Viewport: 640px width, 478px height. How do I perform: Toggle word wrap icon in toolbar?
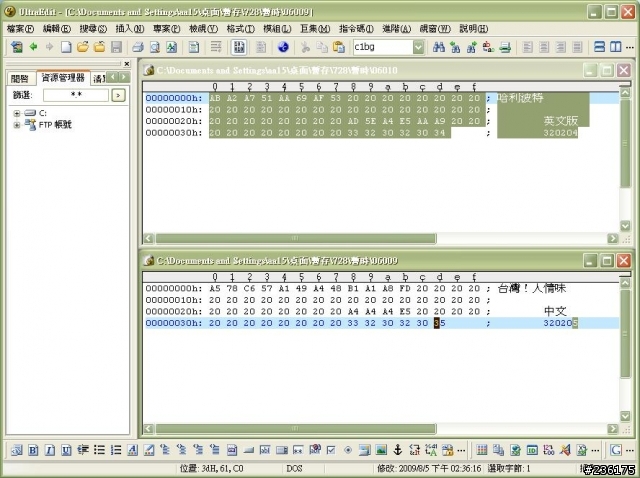coord(216,47)
